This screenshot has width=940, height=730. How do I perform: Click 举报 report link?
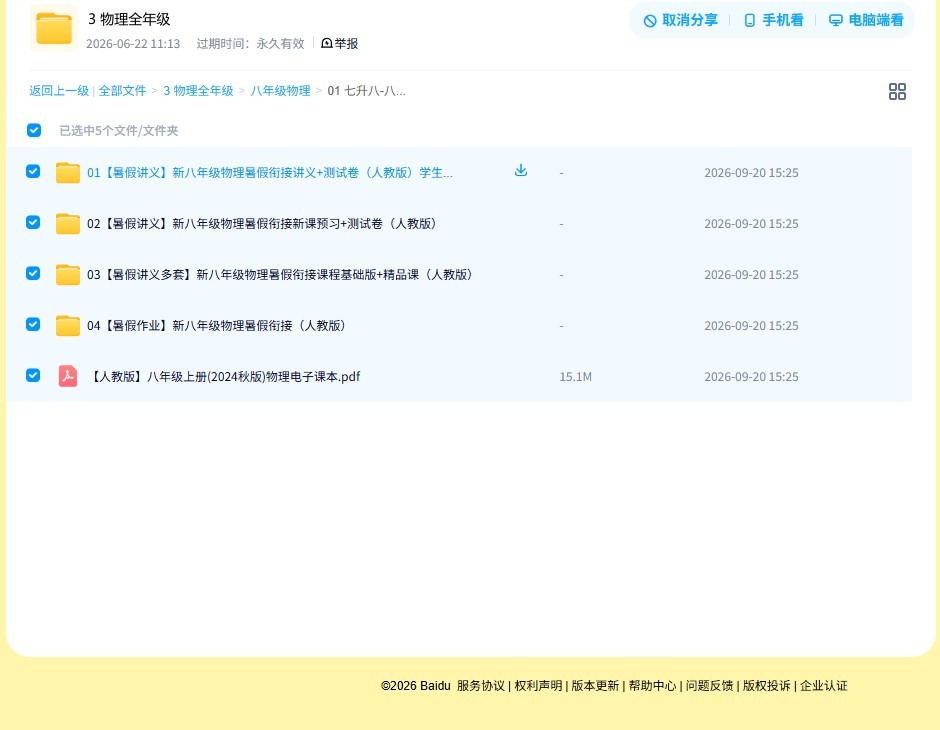pyautogui.click(x=339, y=43)
